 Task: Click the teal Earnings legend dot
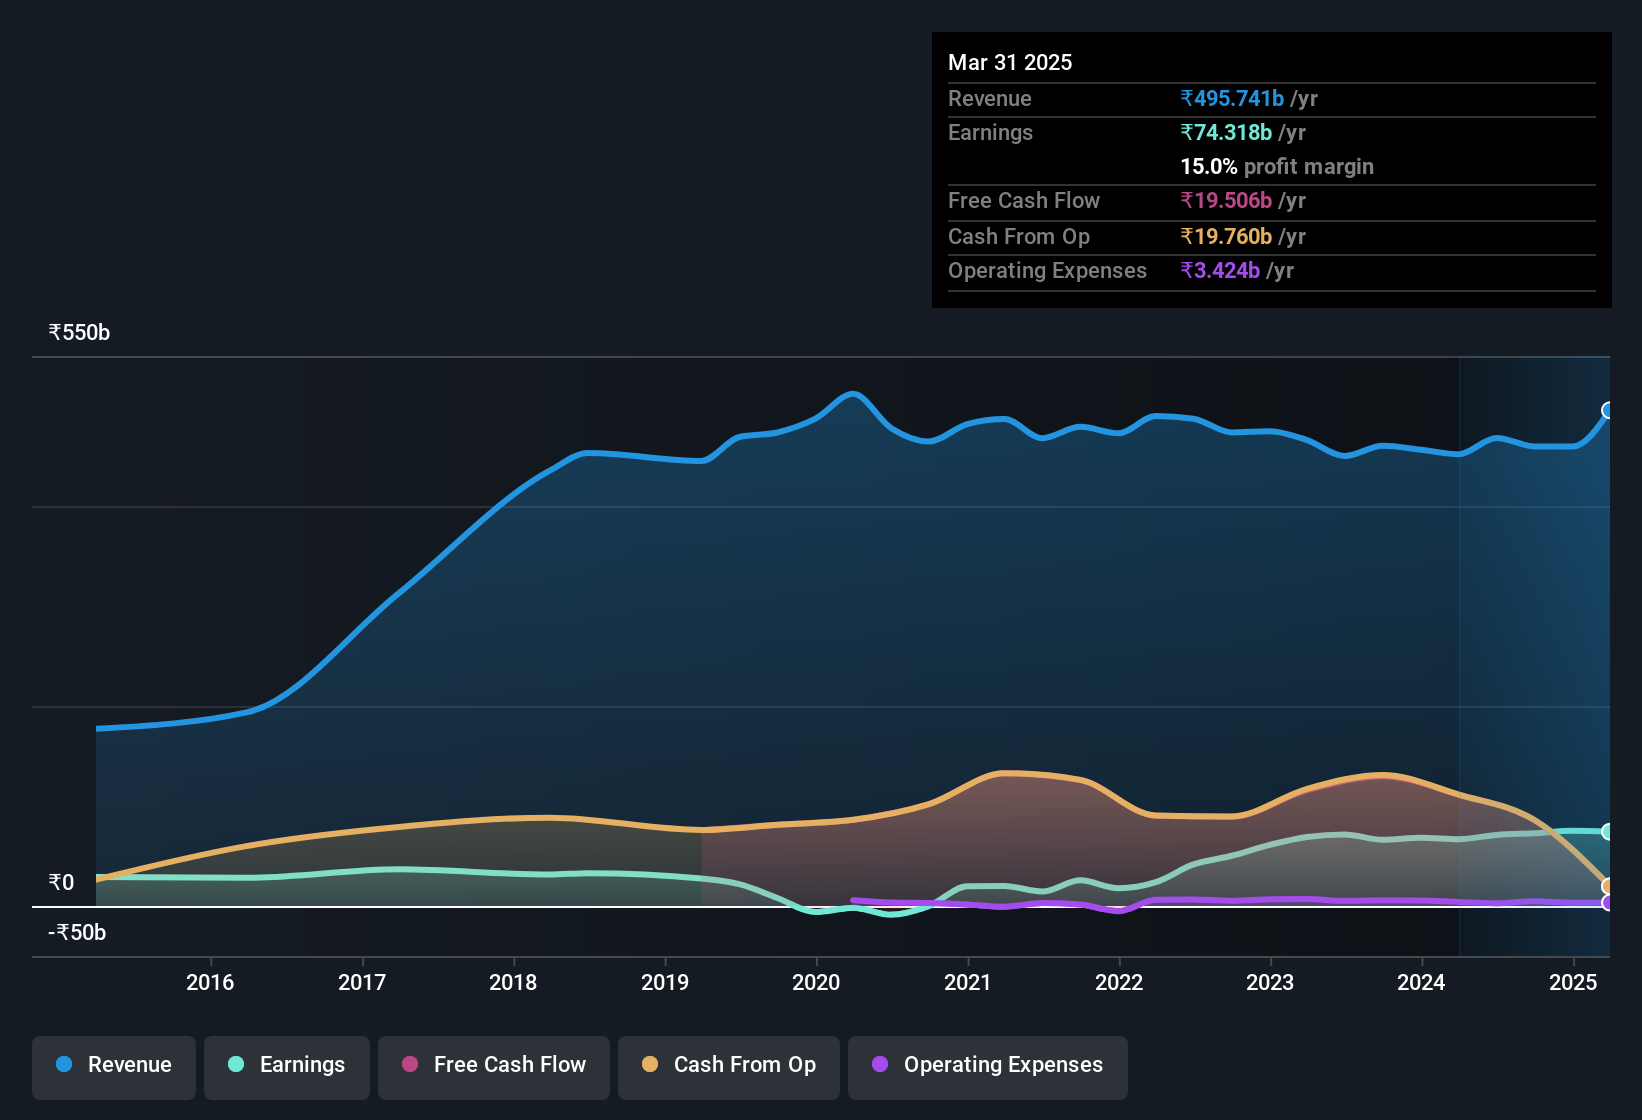click(236, 1065)
